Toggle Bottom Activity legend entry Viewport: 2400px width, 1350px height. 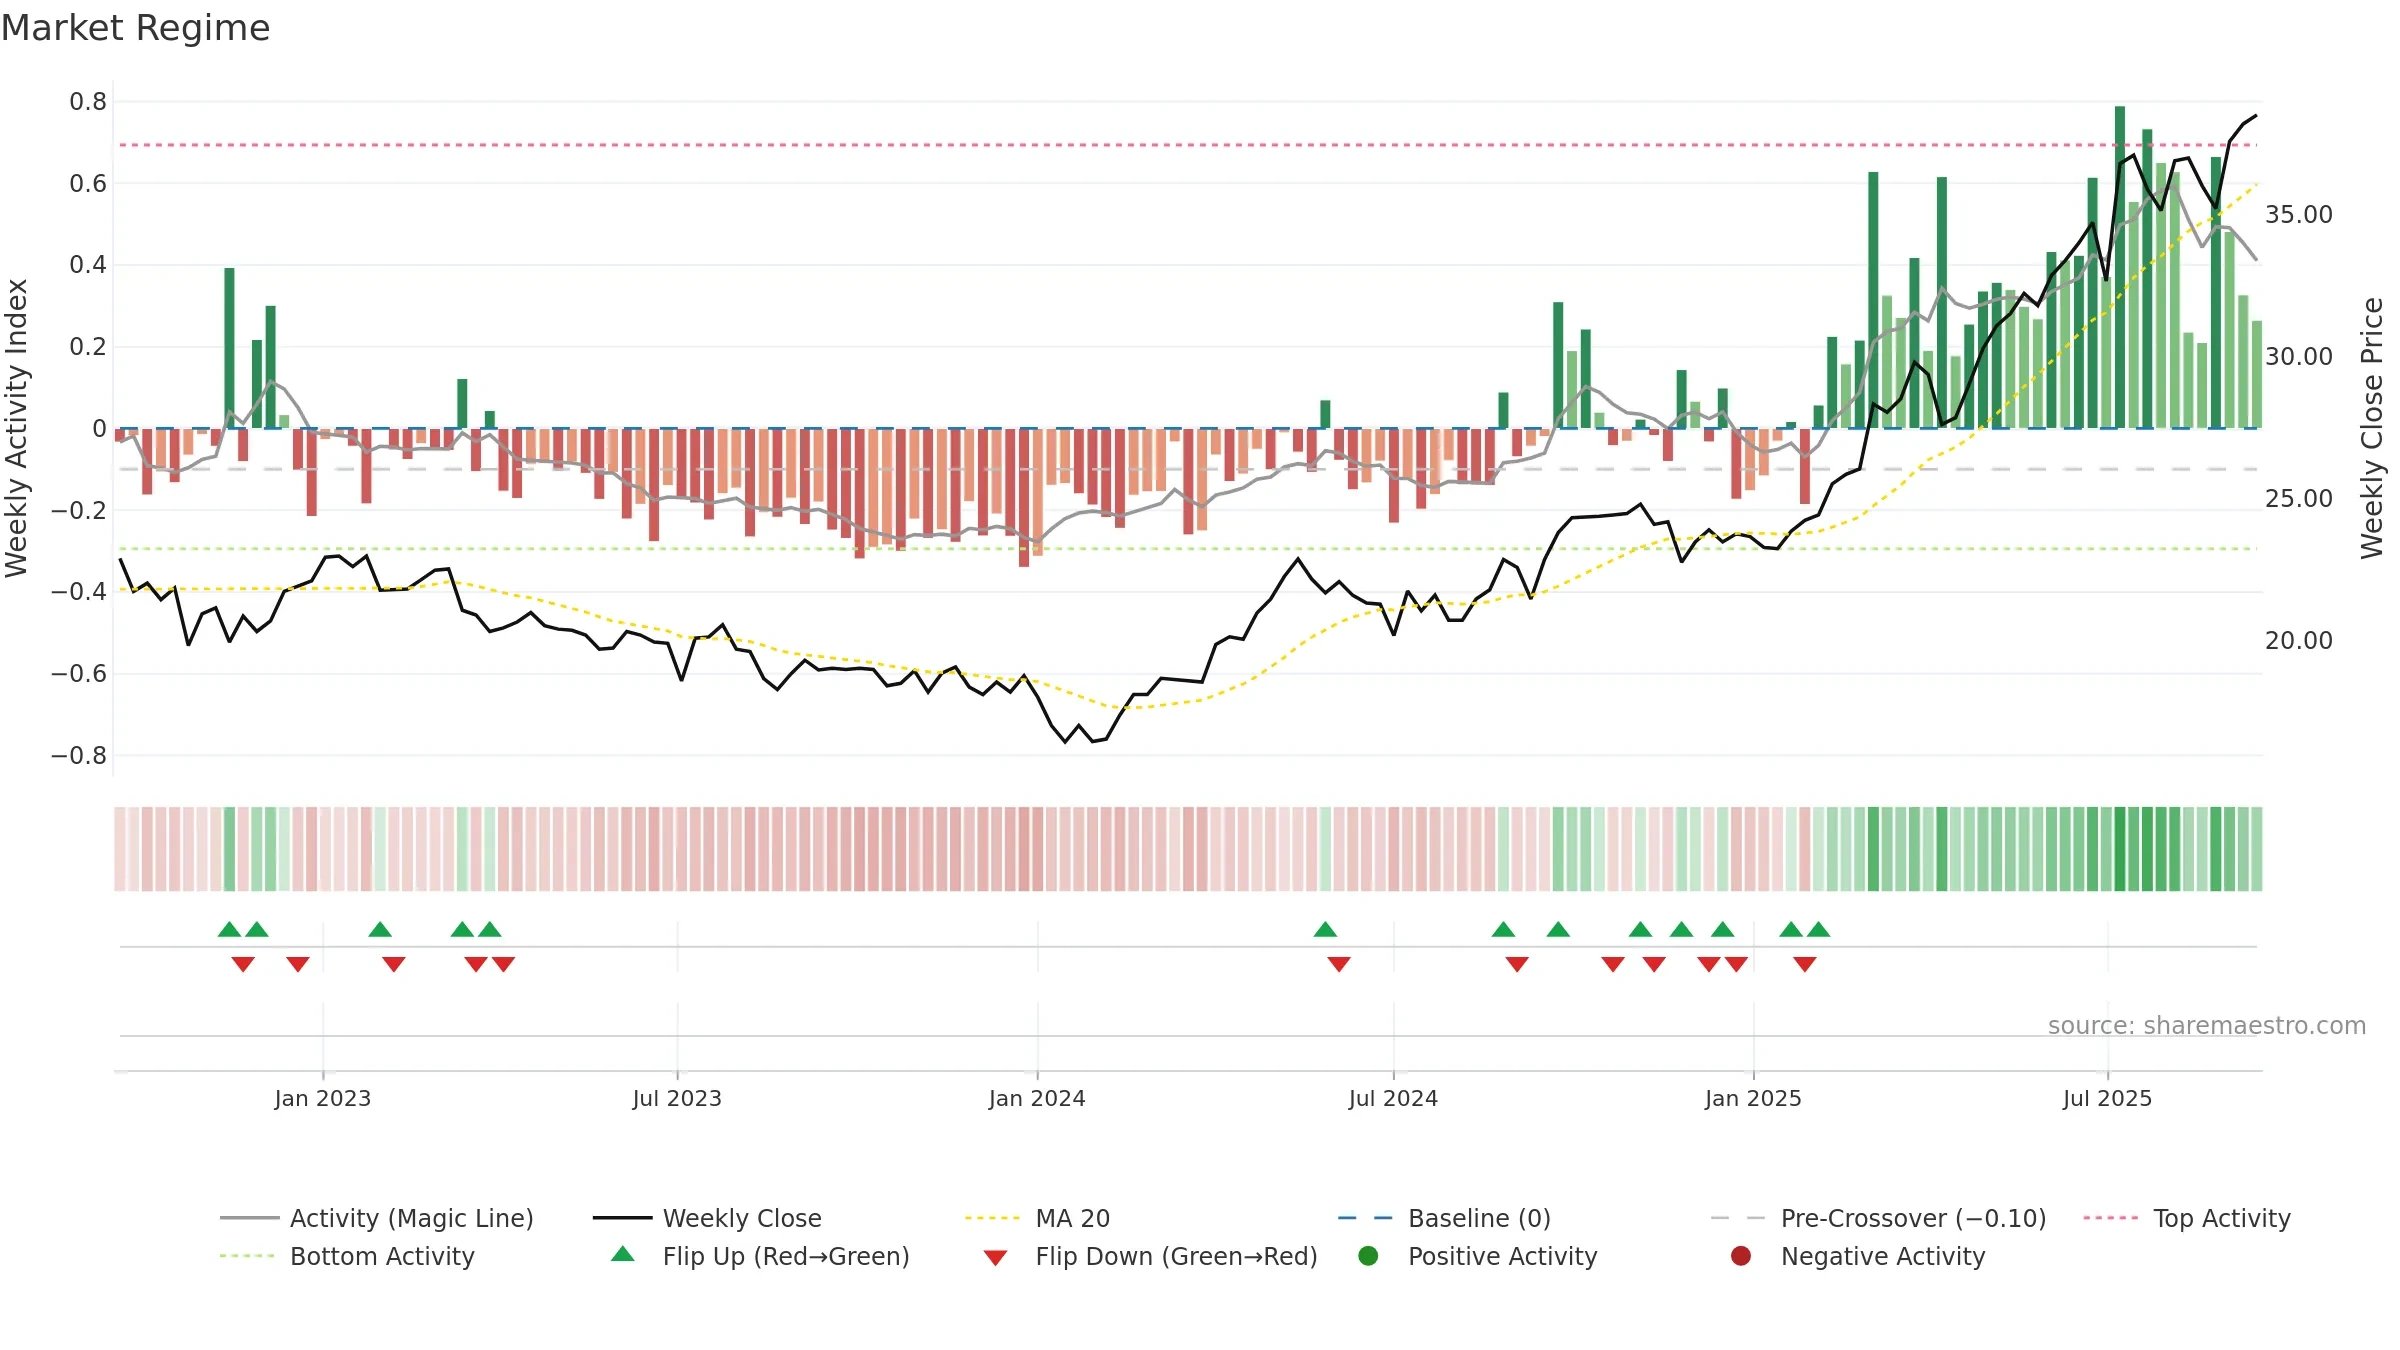[x=347, y=1256]
